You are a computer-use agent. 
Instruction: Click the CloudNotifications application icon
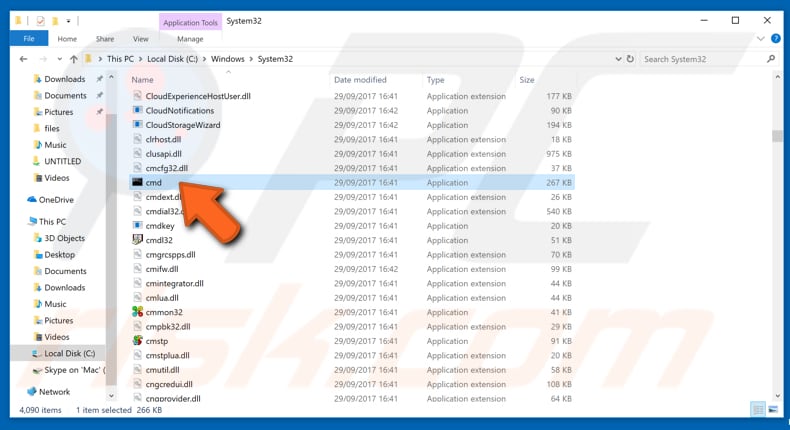137,110
